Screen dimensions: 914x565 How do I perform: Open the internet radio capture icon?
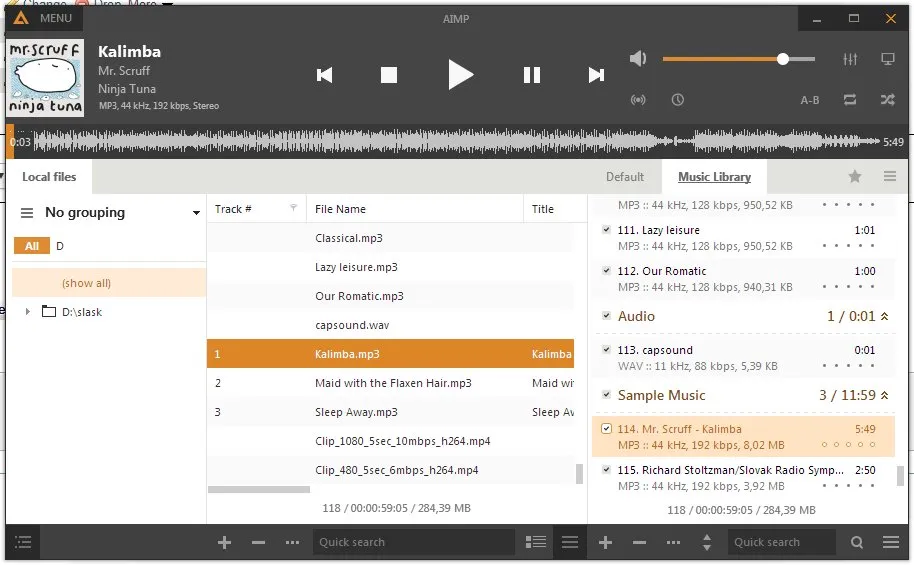638,100
